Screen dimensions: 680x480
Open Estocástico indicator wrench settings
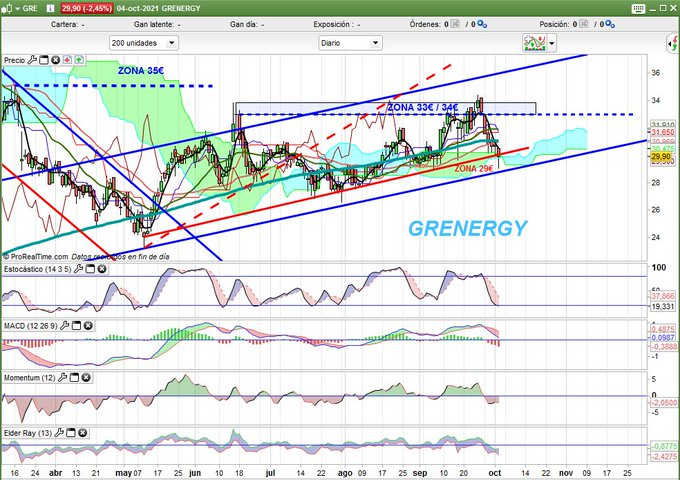[x=78, y=269]
